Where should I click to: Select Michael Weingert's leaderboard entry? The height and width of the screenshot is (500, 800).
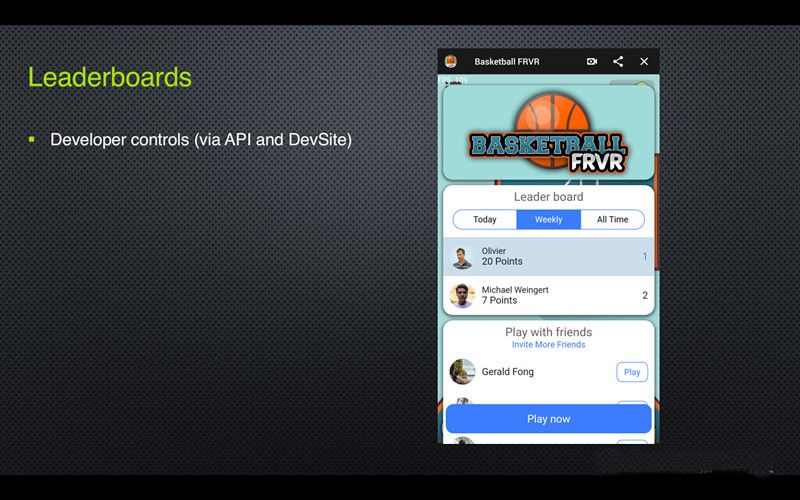[548, 295]
